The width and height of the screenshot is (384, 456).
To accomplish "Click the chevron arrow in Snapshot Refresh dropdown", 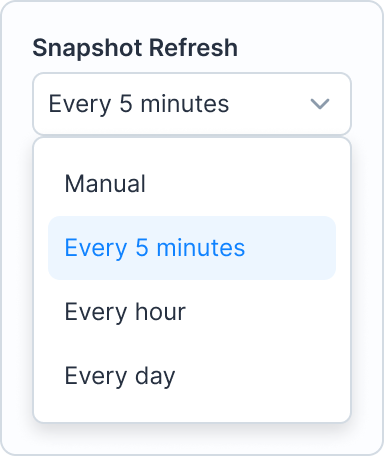I will tap(320, 104).
